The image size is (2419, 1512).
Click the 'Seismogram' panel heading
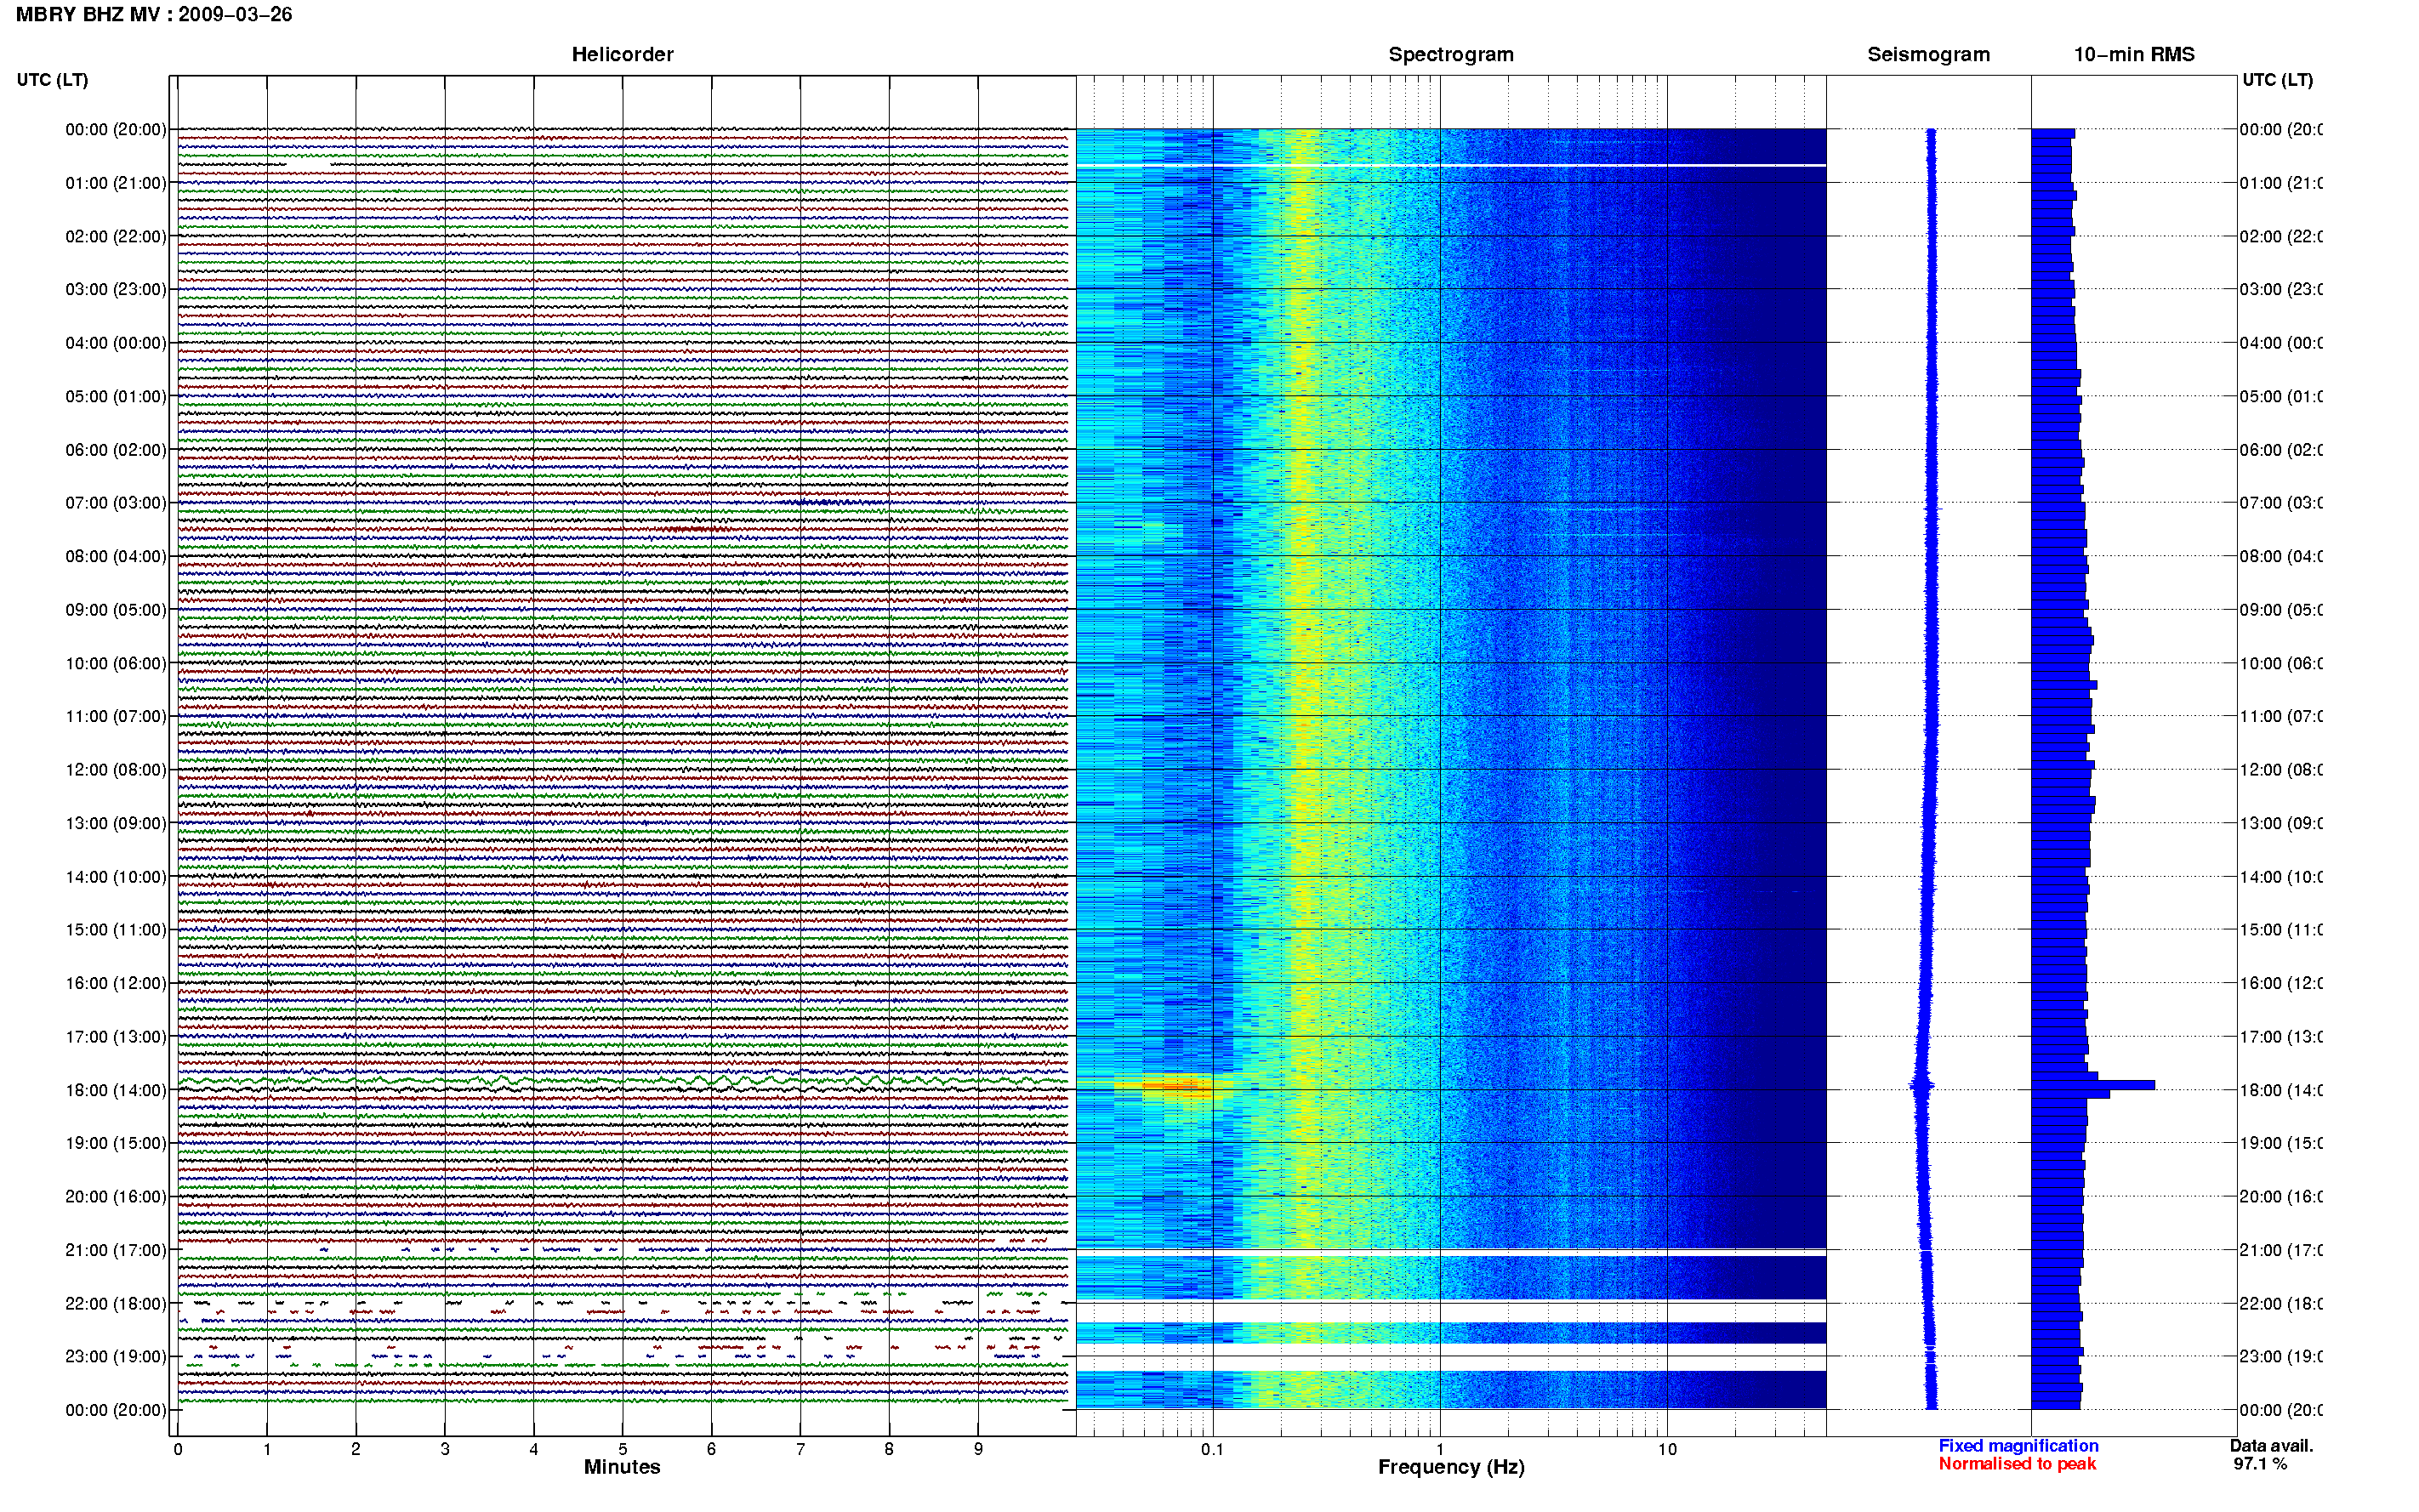1928,55
